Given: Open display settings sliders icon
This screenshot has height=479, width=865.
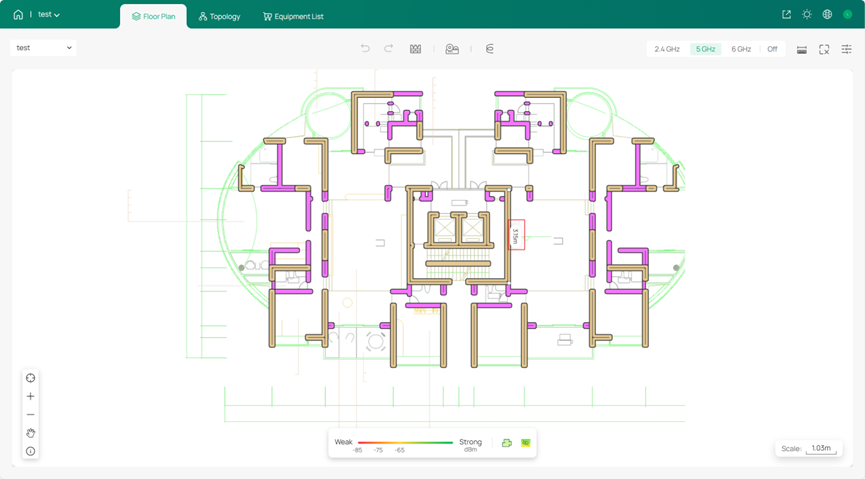Looking at the screenshot, I should (x=846, y=49).
